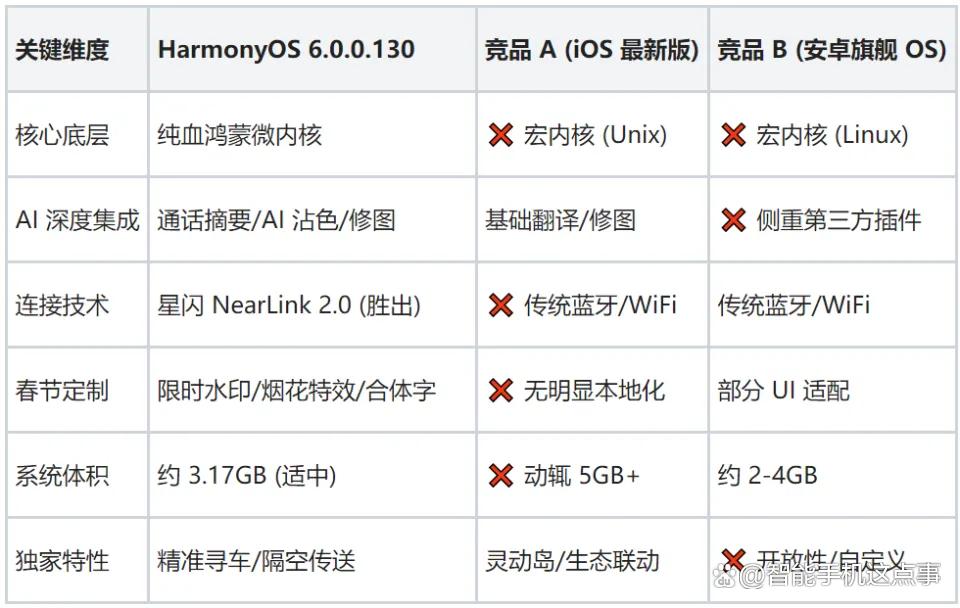Click the red X beside 动辄 5GB+

coord(501,475)
